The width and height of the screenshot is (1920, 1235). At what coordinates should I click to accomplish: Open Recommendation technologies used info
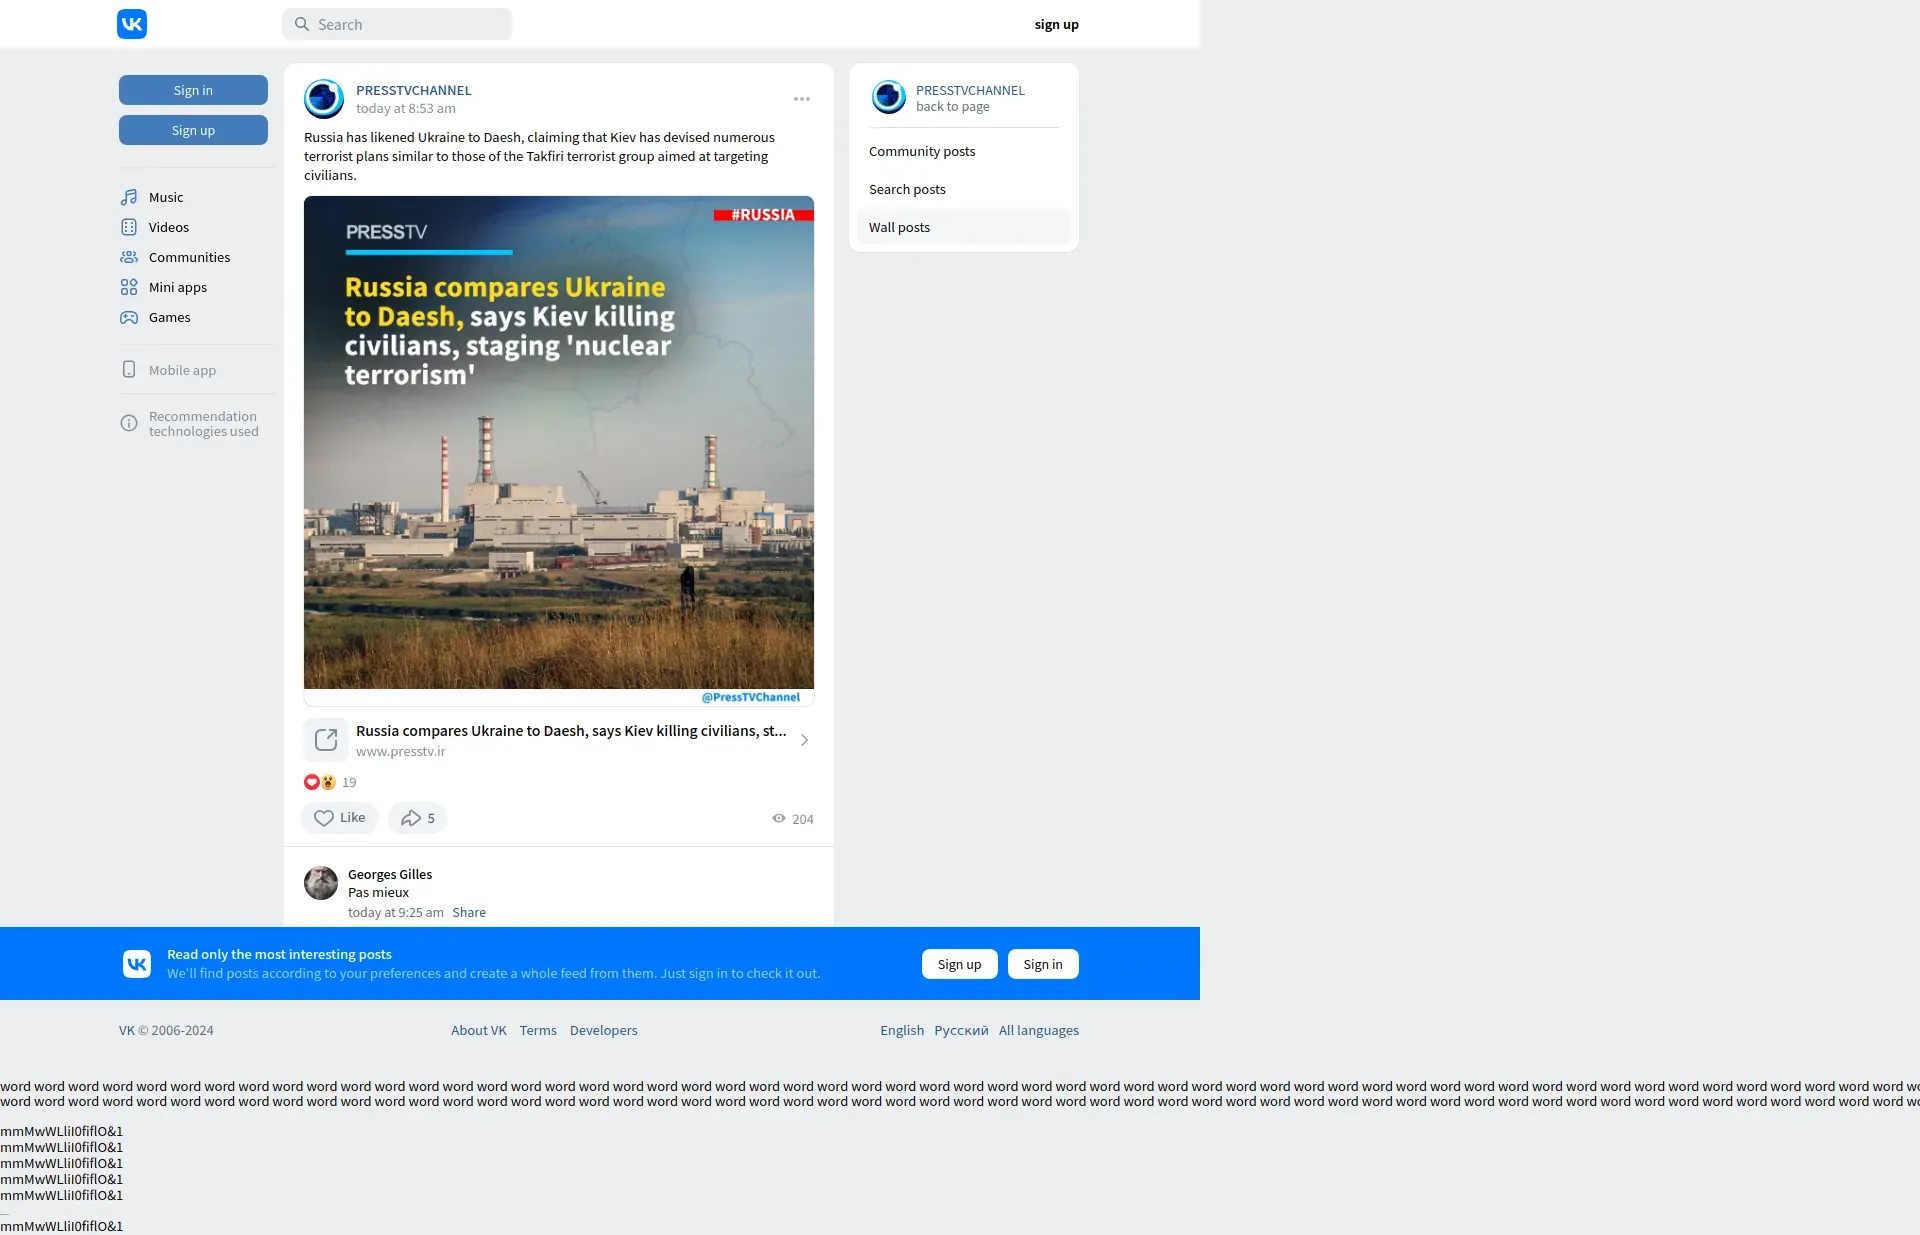(203, 424)
